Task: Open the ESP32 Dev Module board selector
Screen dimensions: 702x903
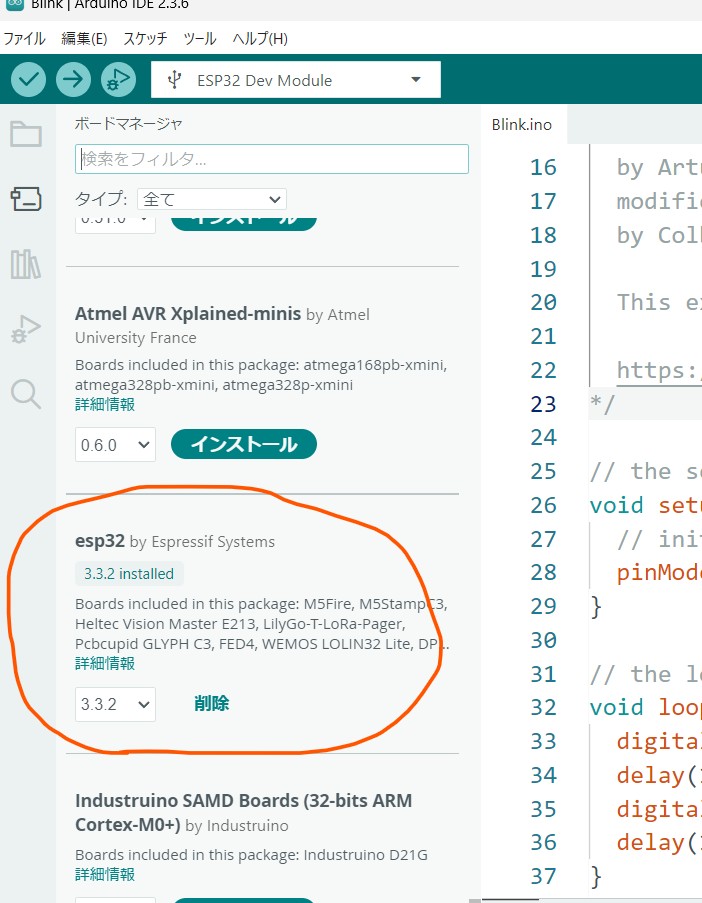Action: pos(296,80)
